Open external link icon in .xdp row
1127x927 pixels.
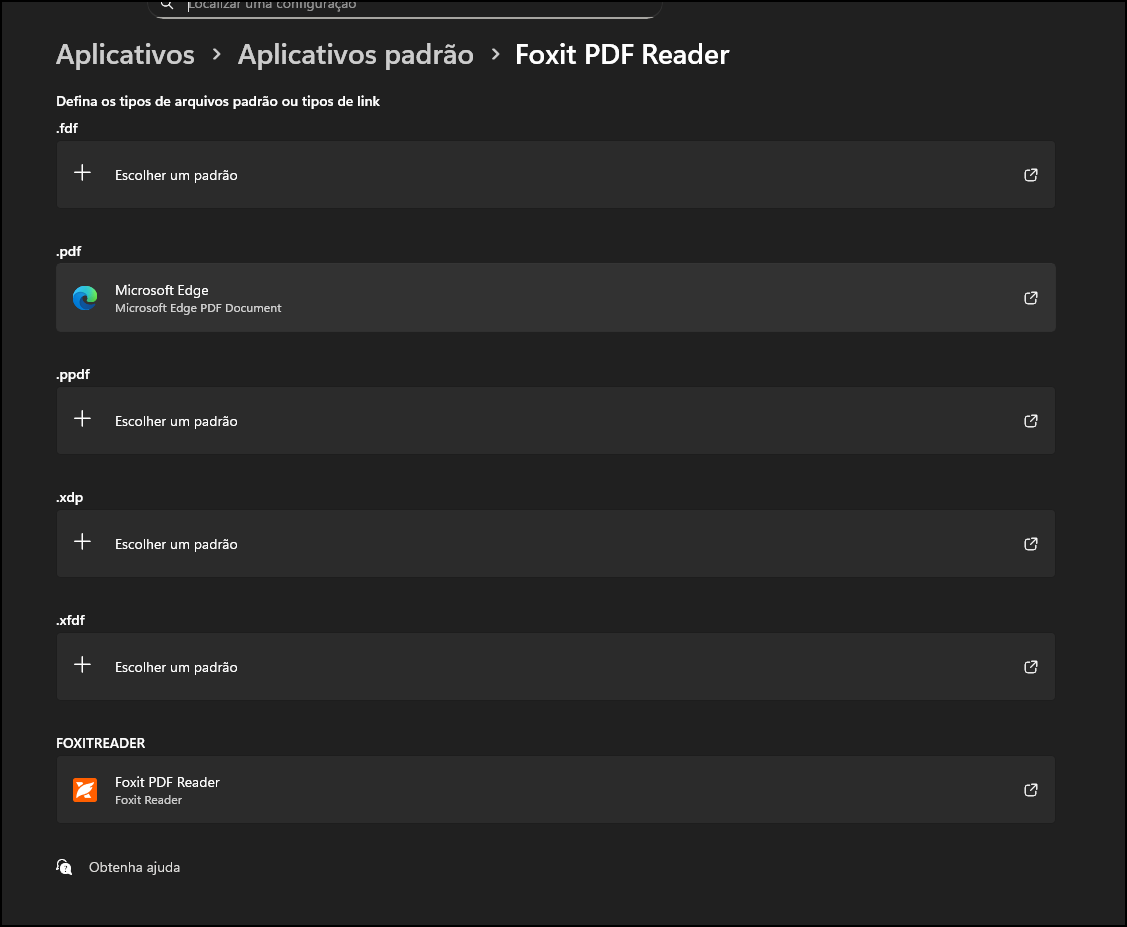pyautogui.click(x=1031, y=544)
